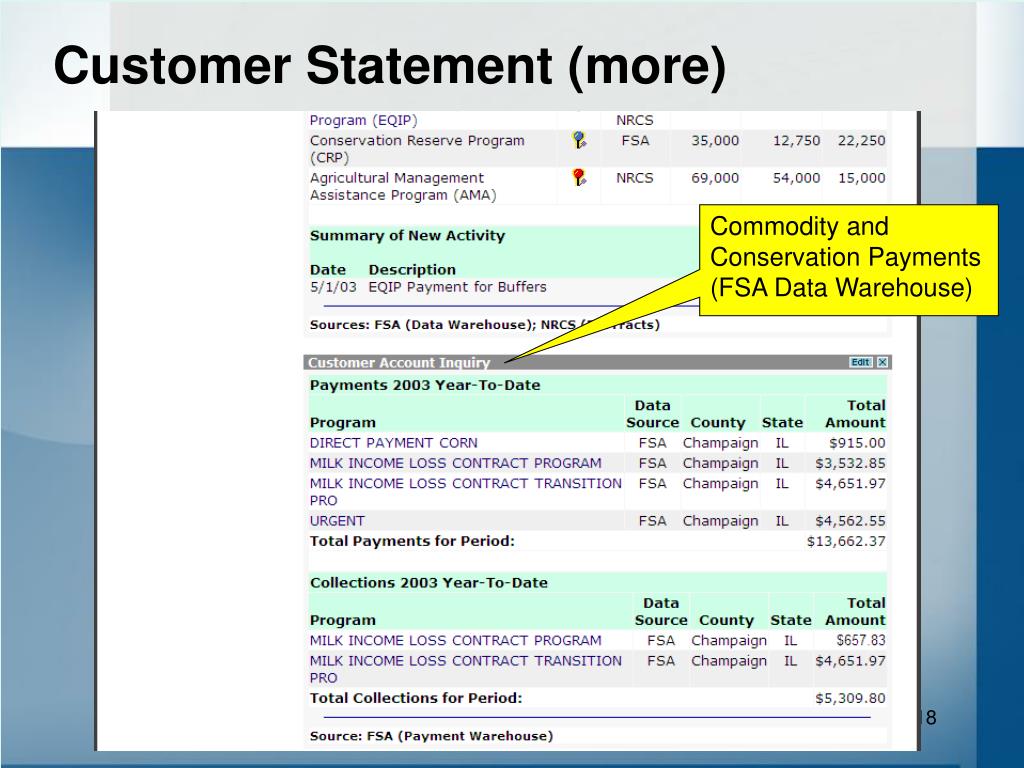The image size is (1024, 768).
Task: Click the 15,000 value in AMA row
Action: coord(861,178)
